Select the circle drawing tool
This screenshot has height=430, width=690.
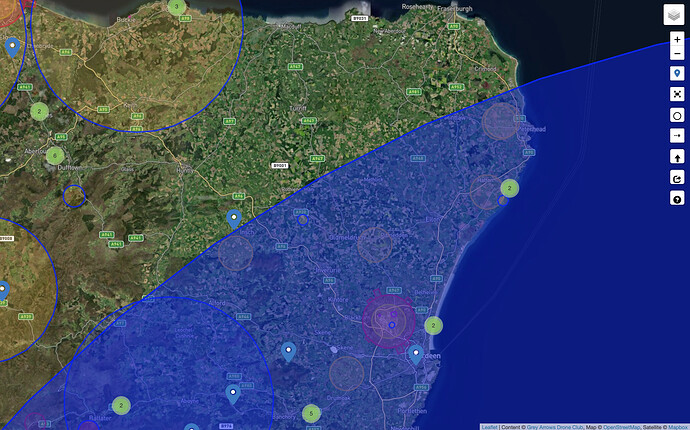(677, 115)
